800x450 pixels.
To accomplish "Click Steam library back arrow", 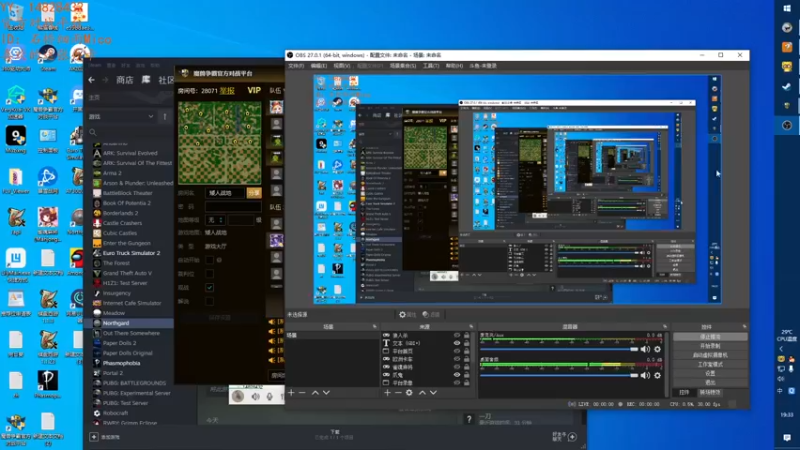I will click(91, 80).
